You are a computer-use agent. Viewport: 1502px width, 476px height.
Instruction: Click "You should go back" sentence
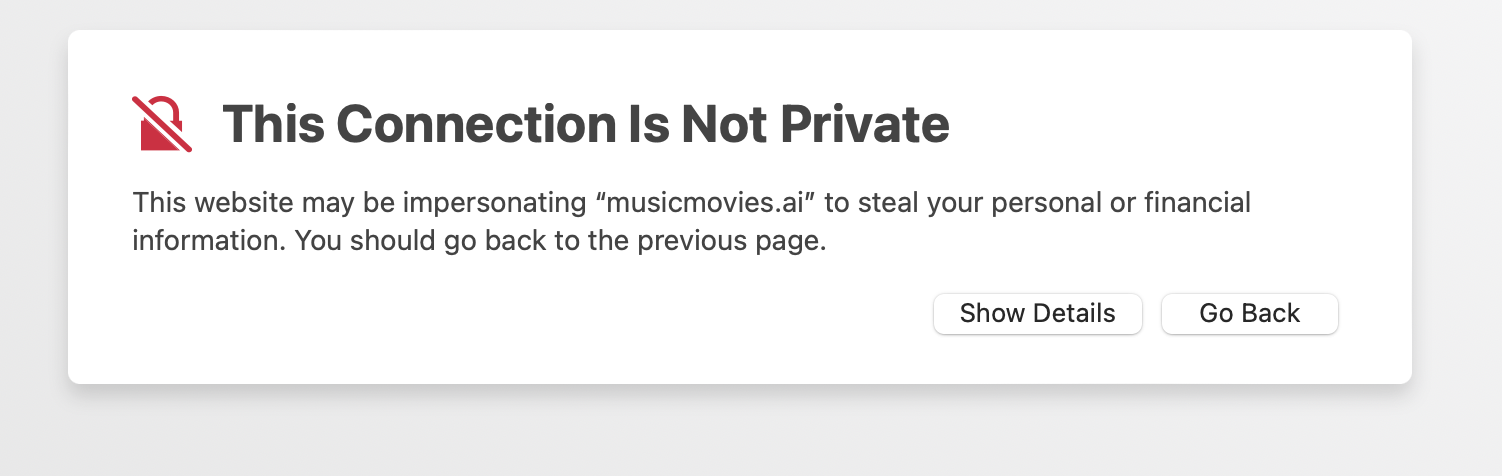[560, 242]
